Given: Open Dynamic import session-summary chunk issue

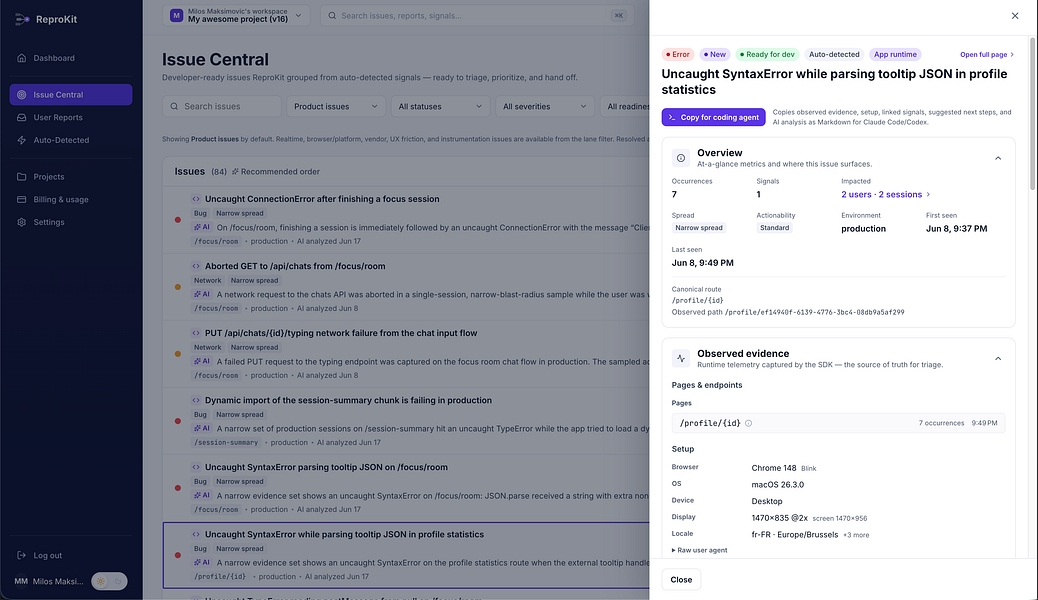Looking at the screenshot, I should pos(348,401).
